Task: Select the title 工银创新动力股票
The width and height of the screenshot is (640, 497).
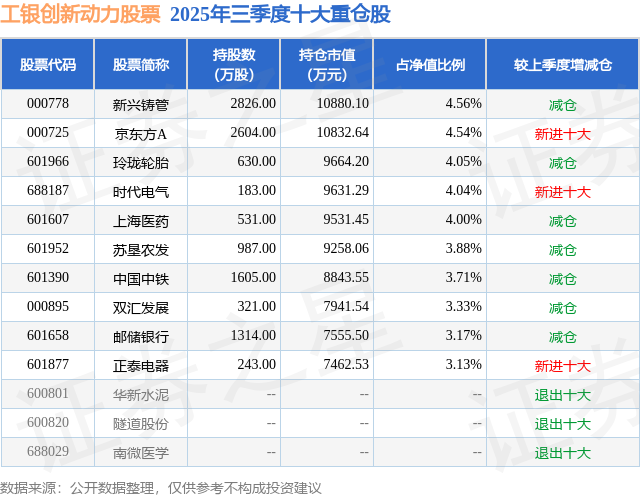Action: [80, 14]
